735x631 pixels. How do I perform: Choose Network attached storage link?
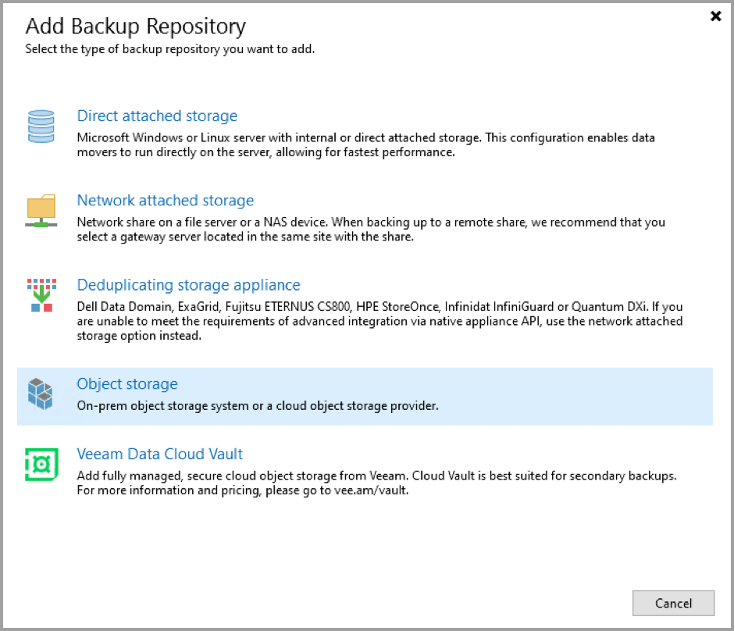[165, 200]
